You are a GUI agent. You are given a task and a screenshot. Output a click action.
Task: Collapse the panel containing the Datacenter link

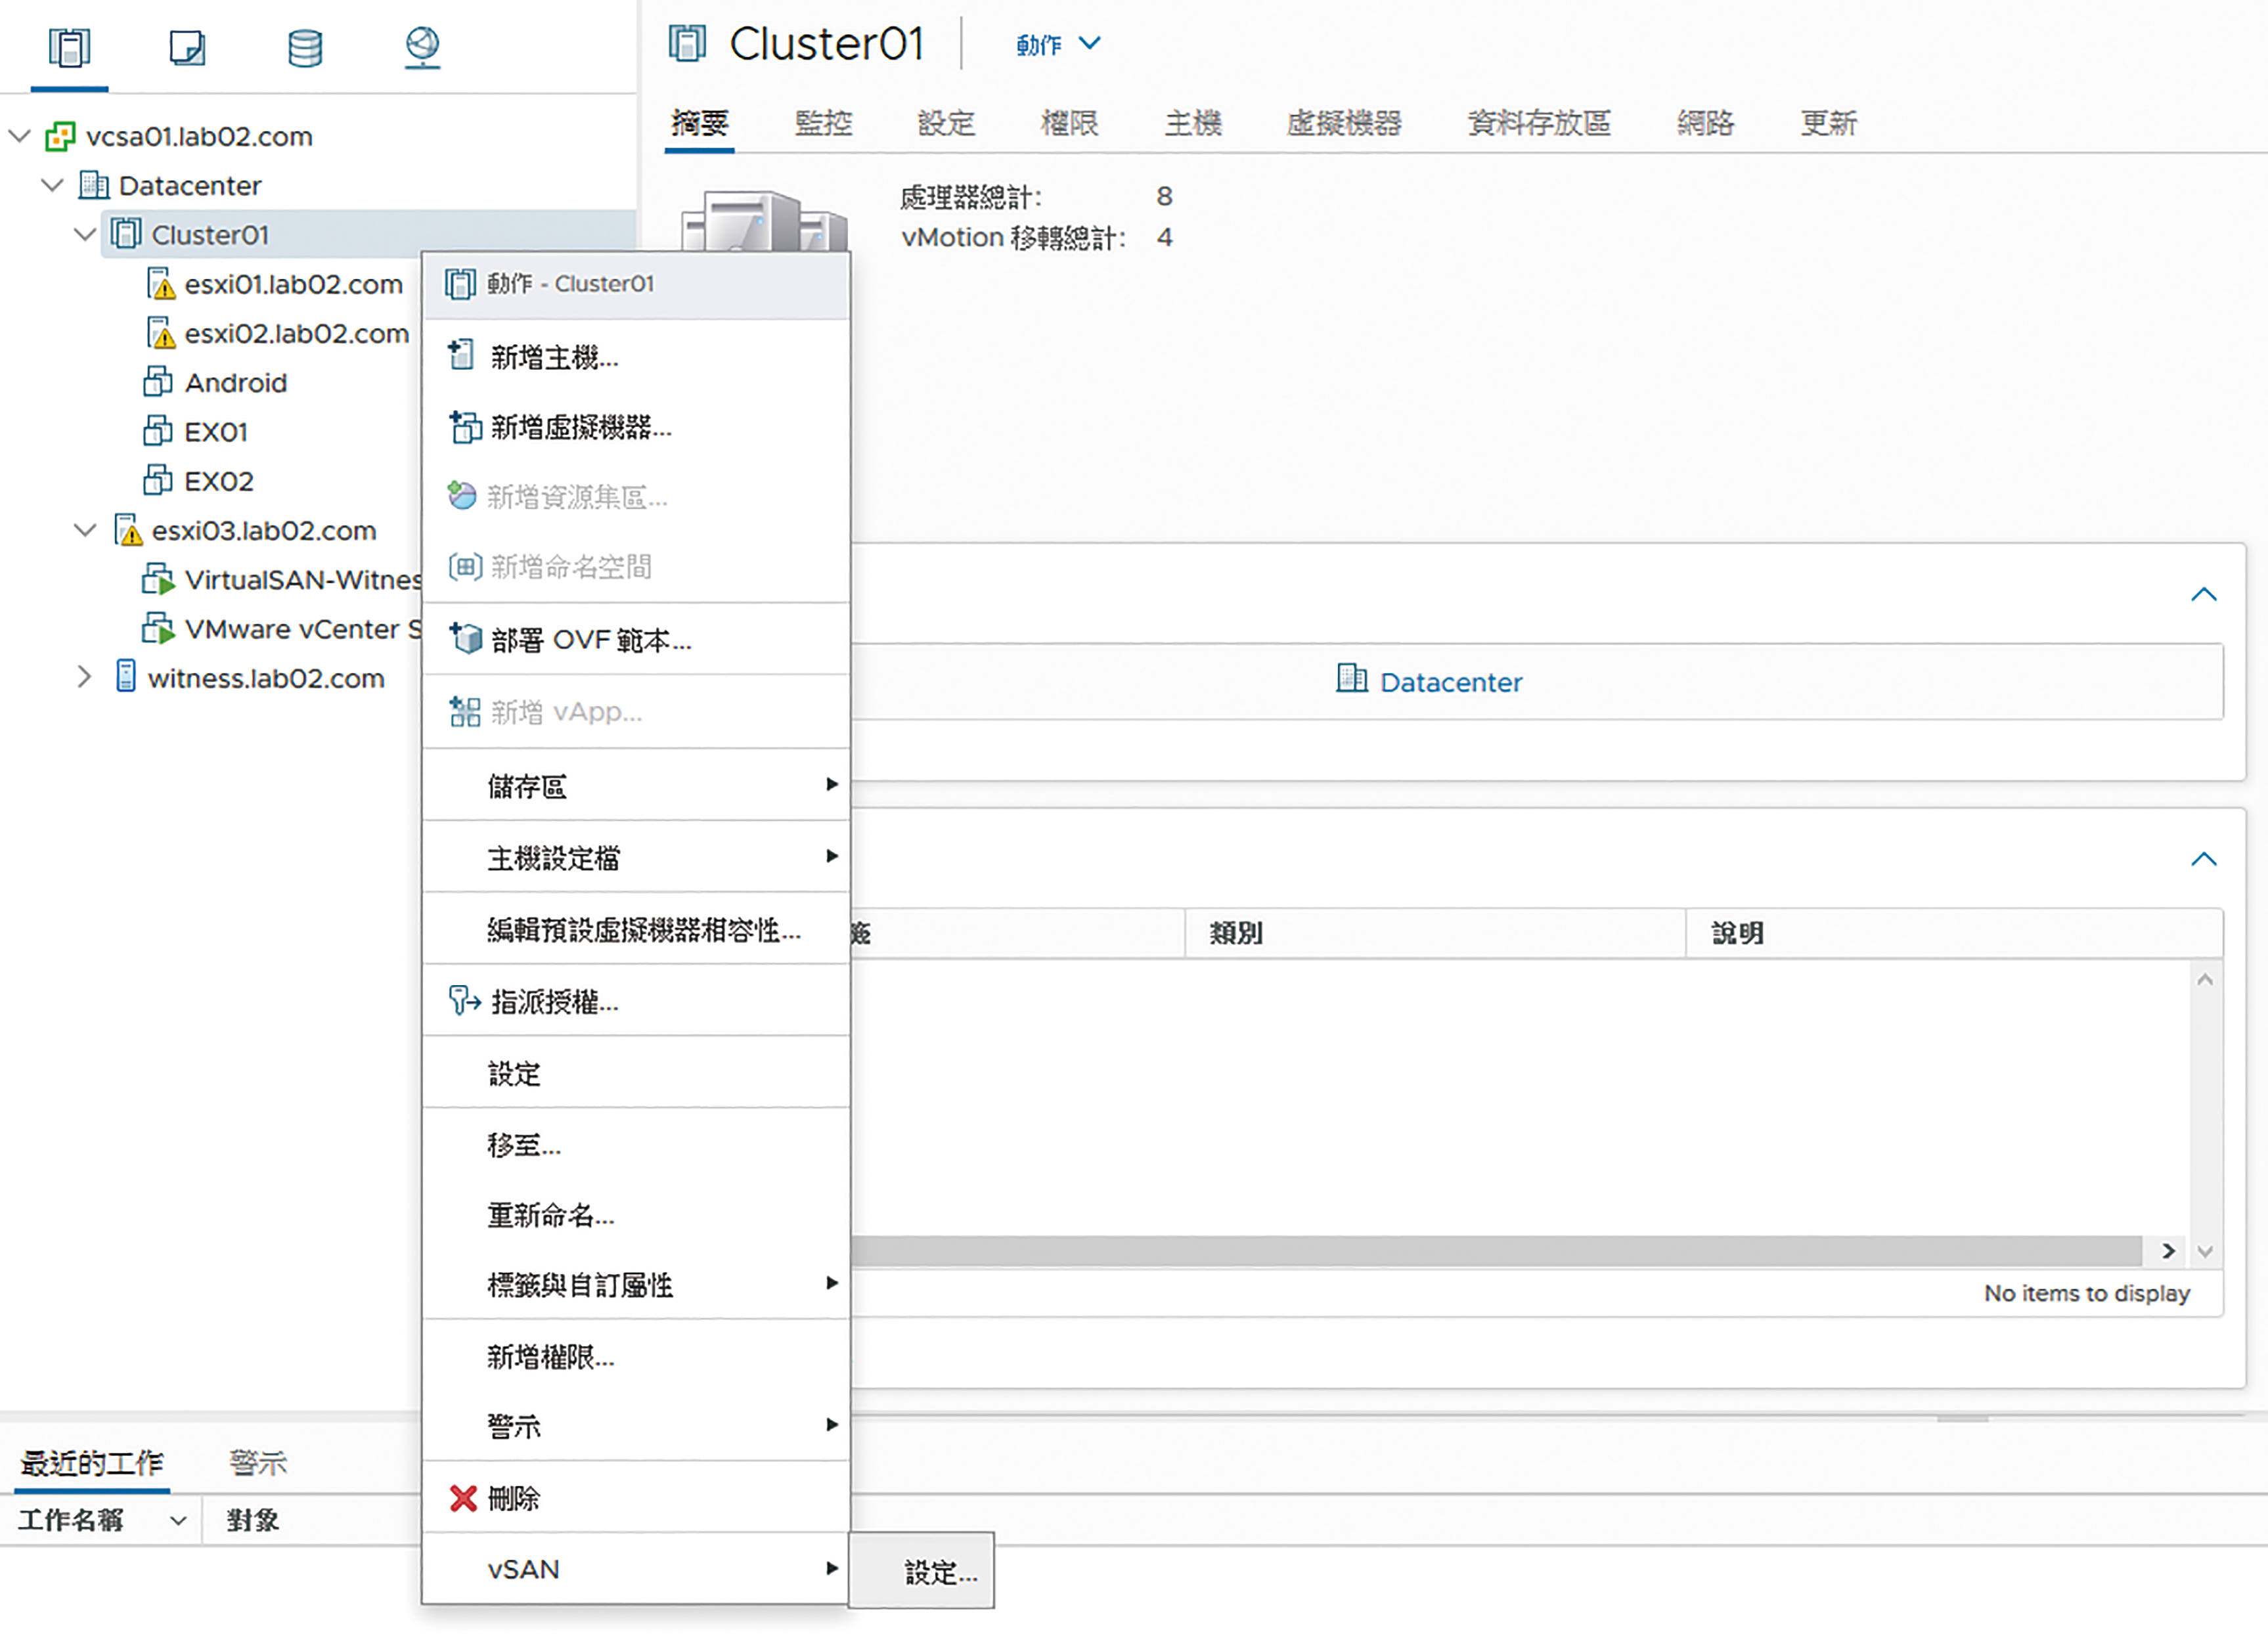[2203, 595]
